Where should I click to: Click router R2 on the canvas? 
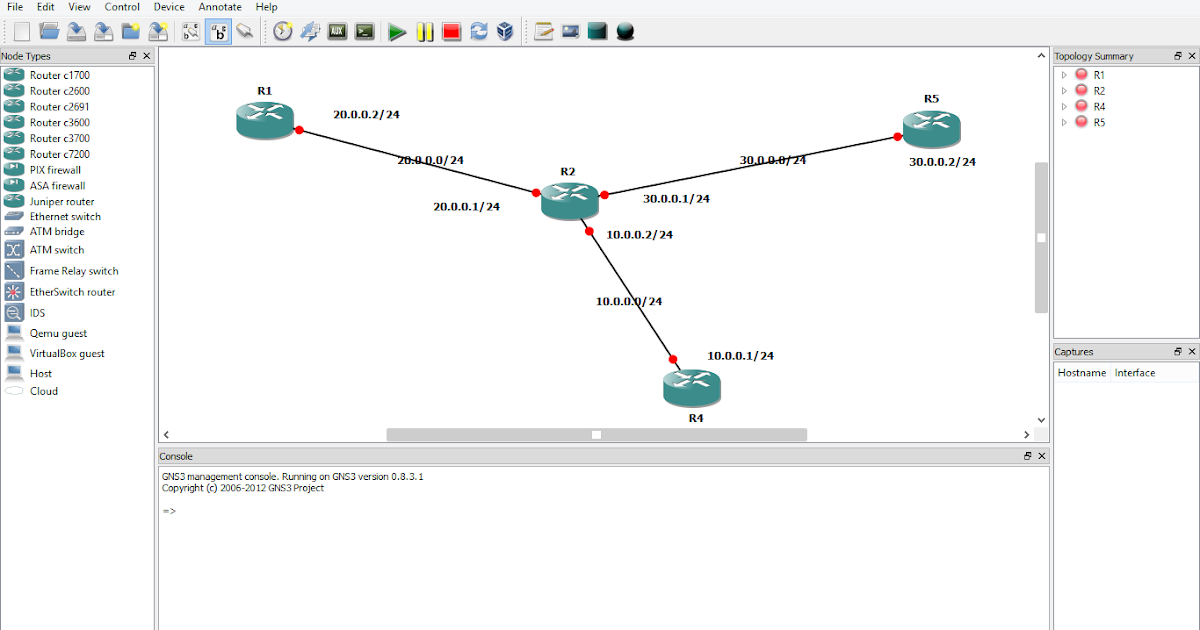pos(569,201)
